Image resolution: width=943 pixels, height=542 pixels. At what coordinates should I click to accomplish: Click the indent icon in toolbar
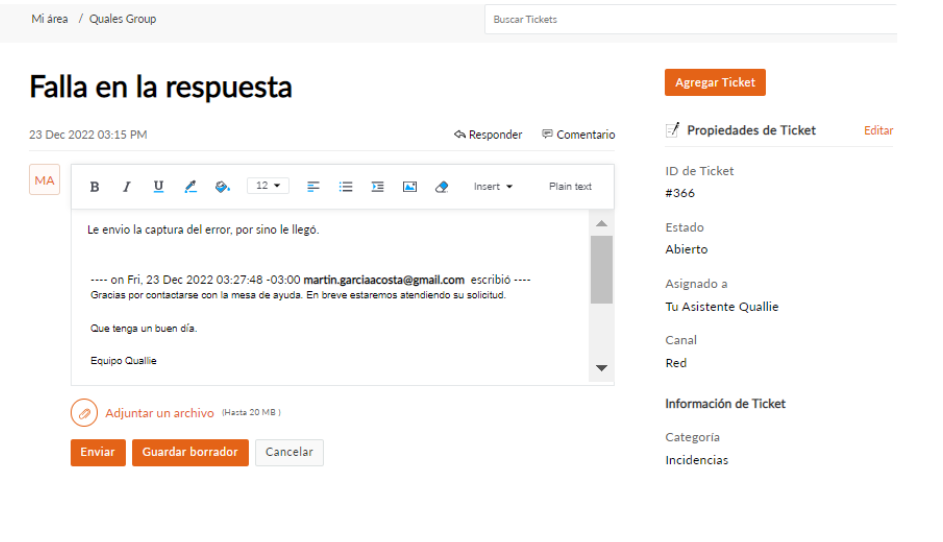[377, 187]
